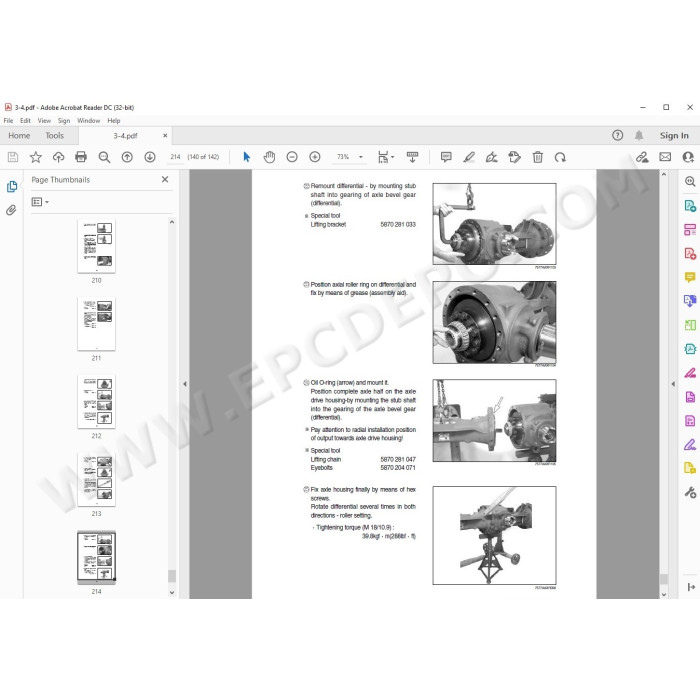The height and width of the screenshot is (700, 700).
Task: Rotate the page view icon
Action: point(560,157)
